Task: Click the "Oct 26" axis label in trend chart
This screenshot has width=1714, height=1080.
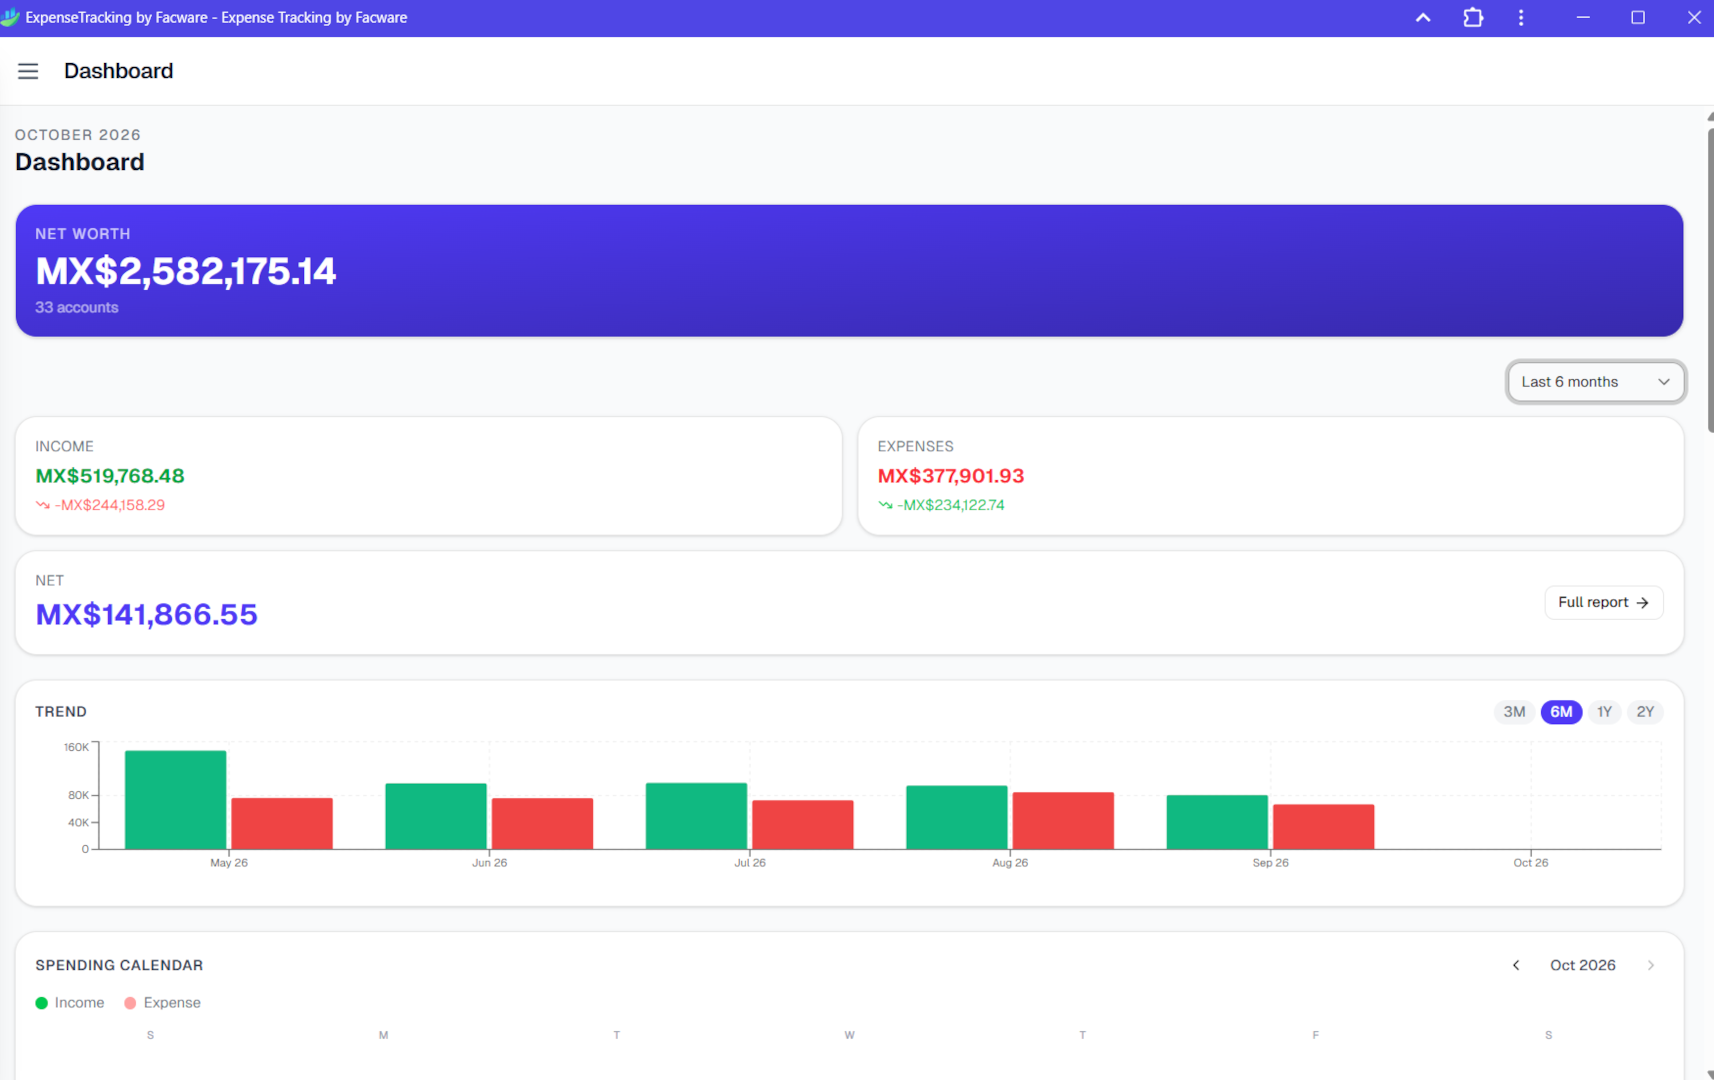Action: [x=1530, y=863]
